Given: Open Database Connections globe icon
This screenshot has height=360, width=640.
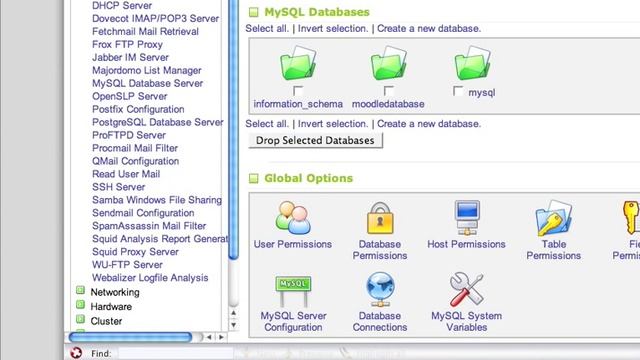Looking at the screenshot, I should [380, 290].
